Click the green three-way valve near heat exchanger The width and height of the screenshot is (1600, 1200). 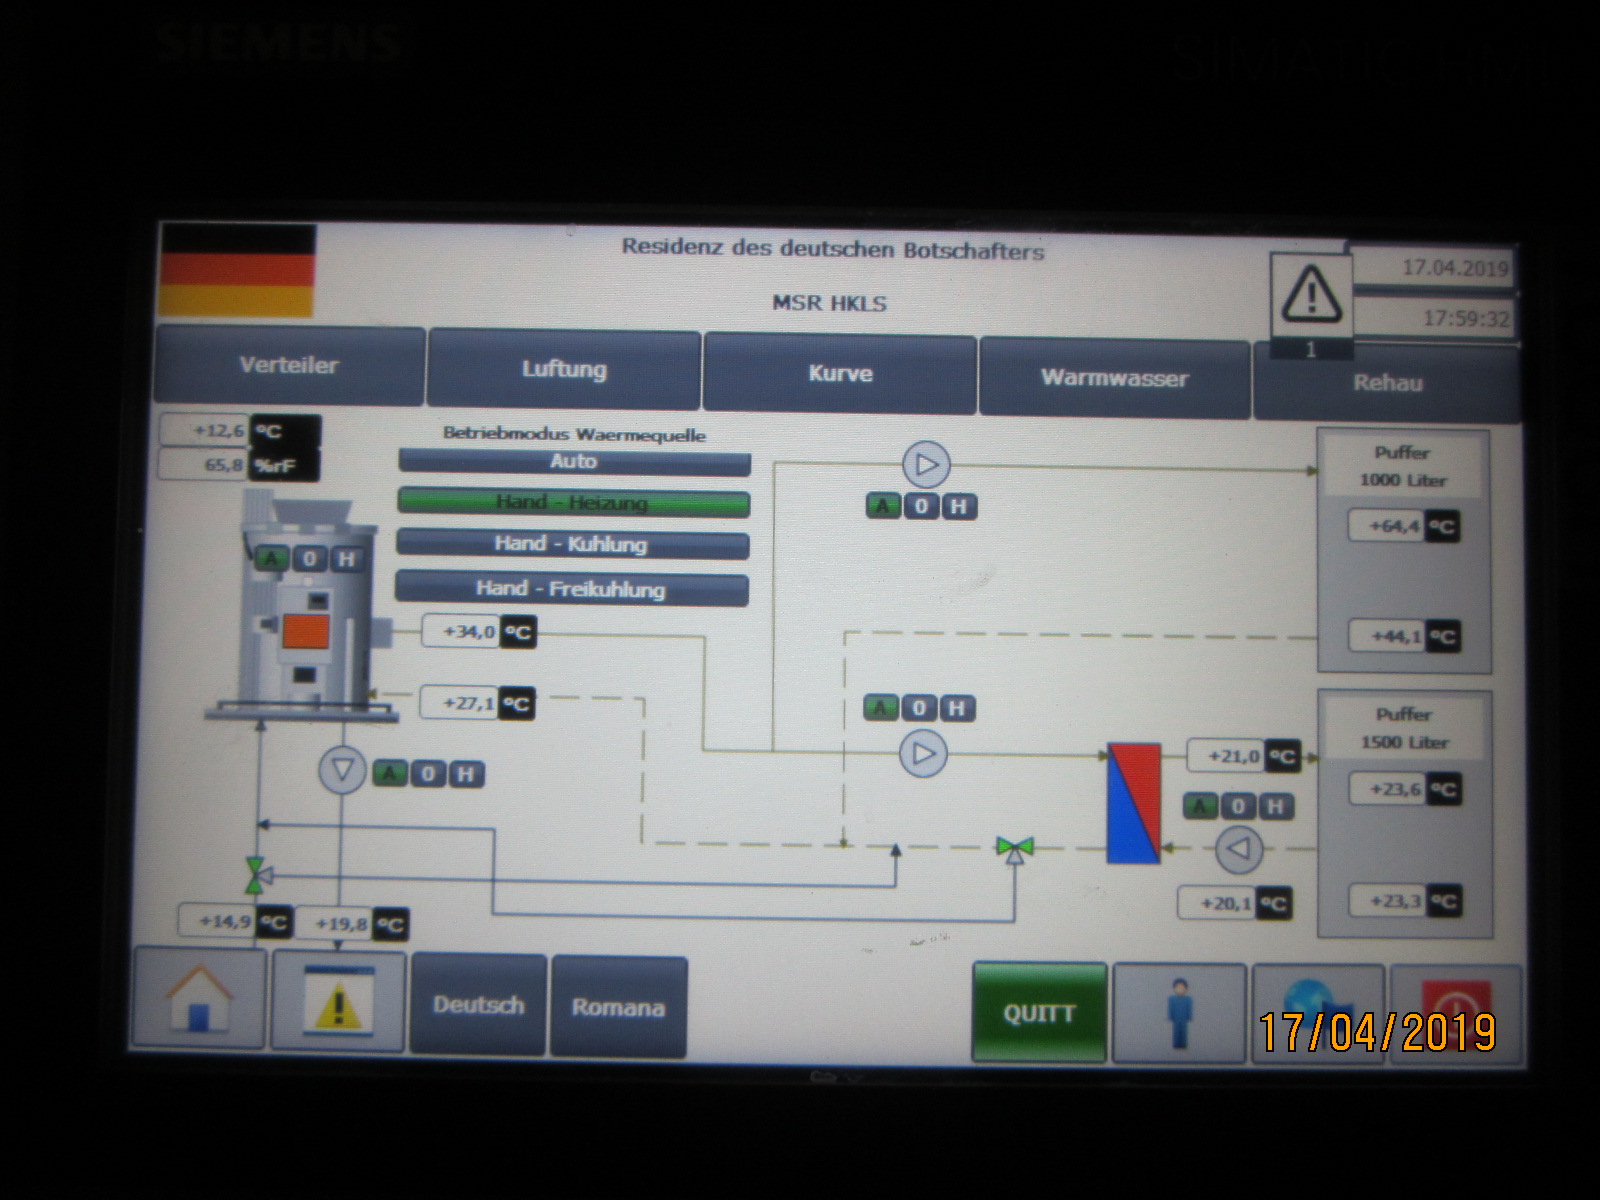[x=1015, y=849]
